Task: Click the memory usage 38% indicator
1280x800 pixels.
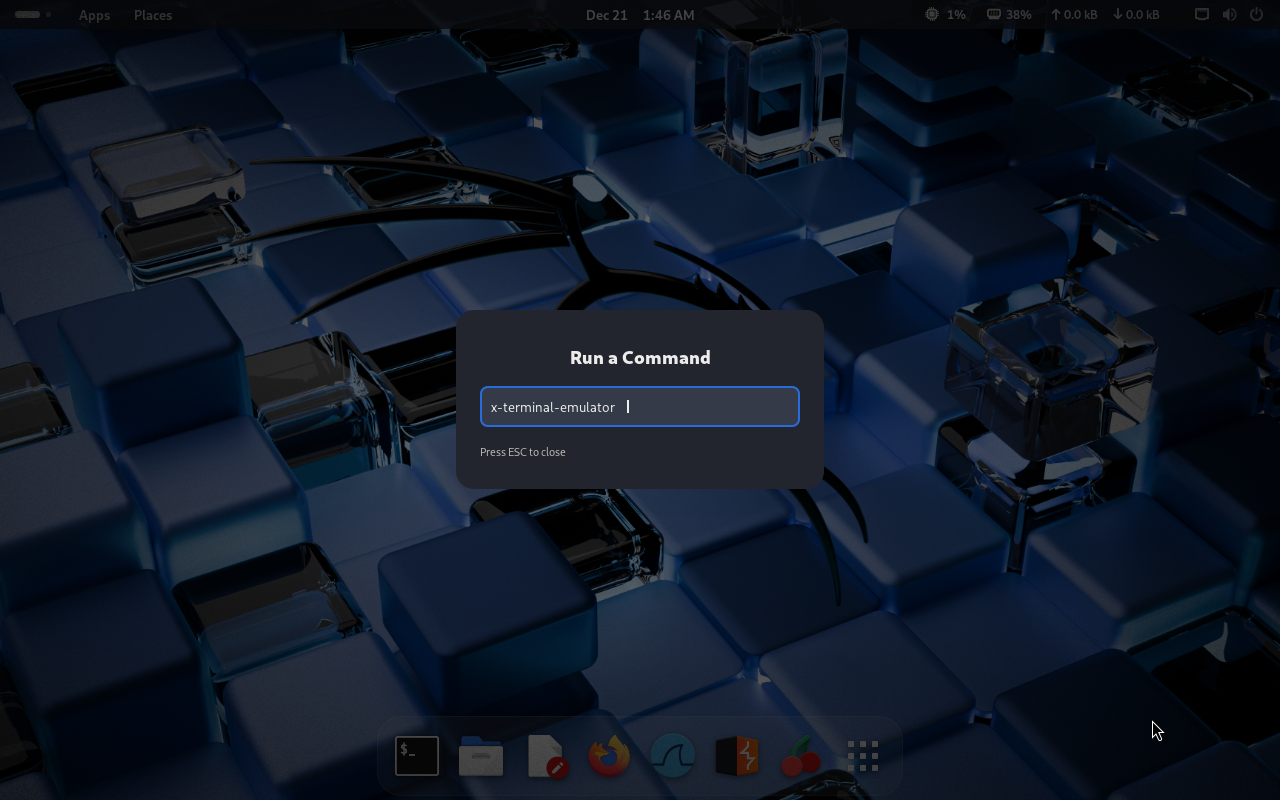Action: tap(1009, 15)
